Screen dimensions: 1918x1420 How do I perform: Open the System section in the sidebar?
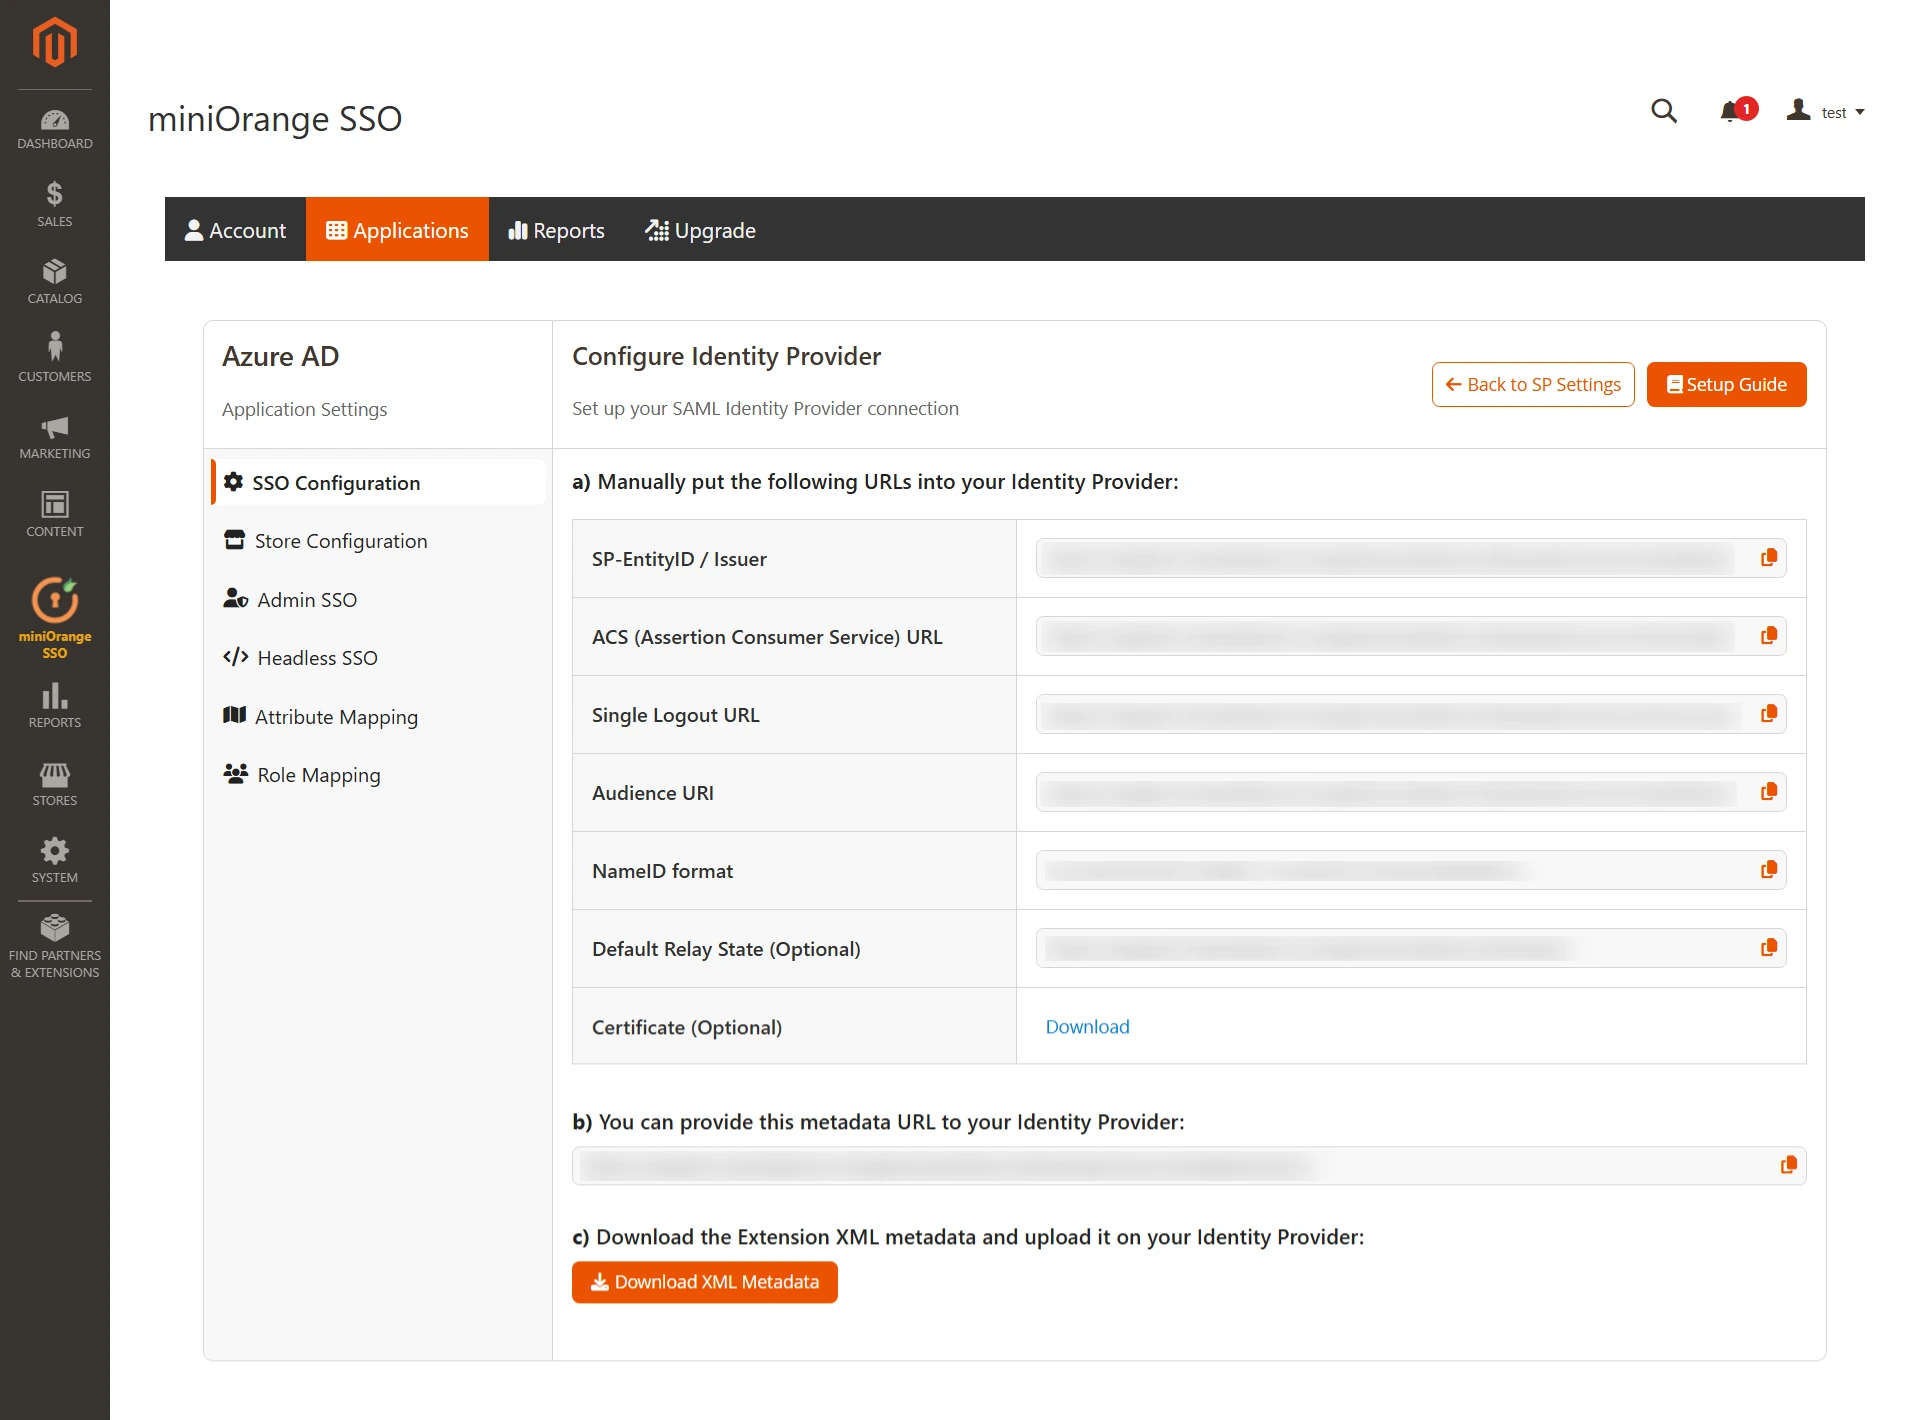(54, 858)
